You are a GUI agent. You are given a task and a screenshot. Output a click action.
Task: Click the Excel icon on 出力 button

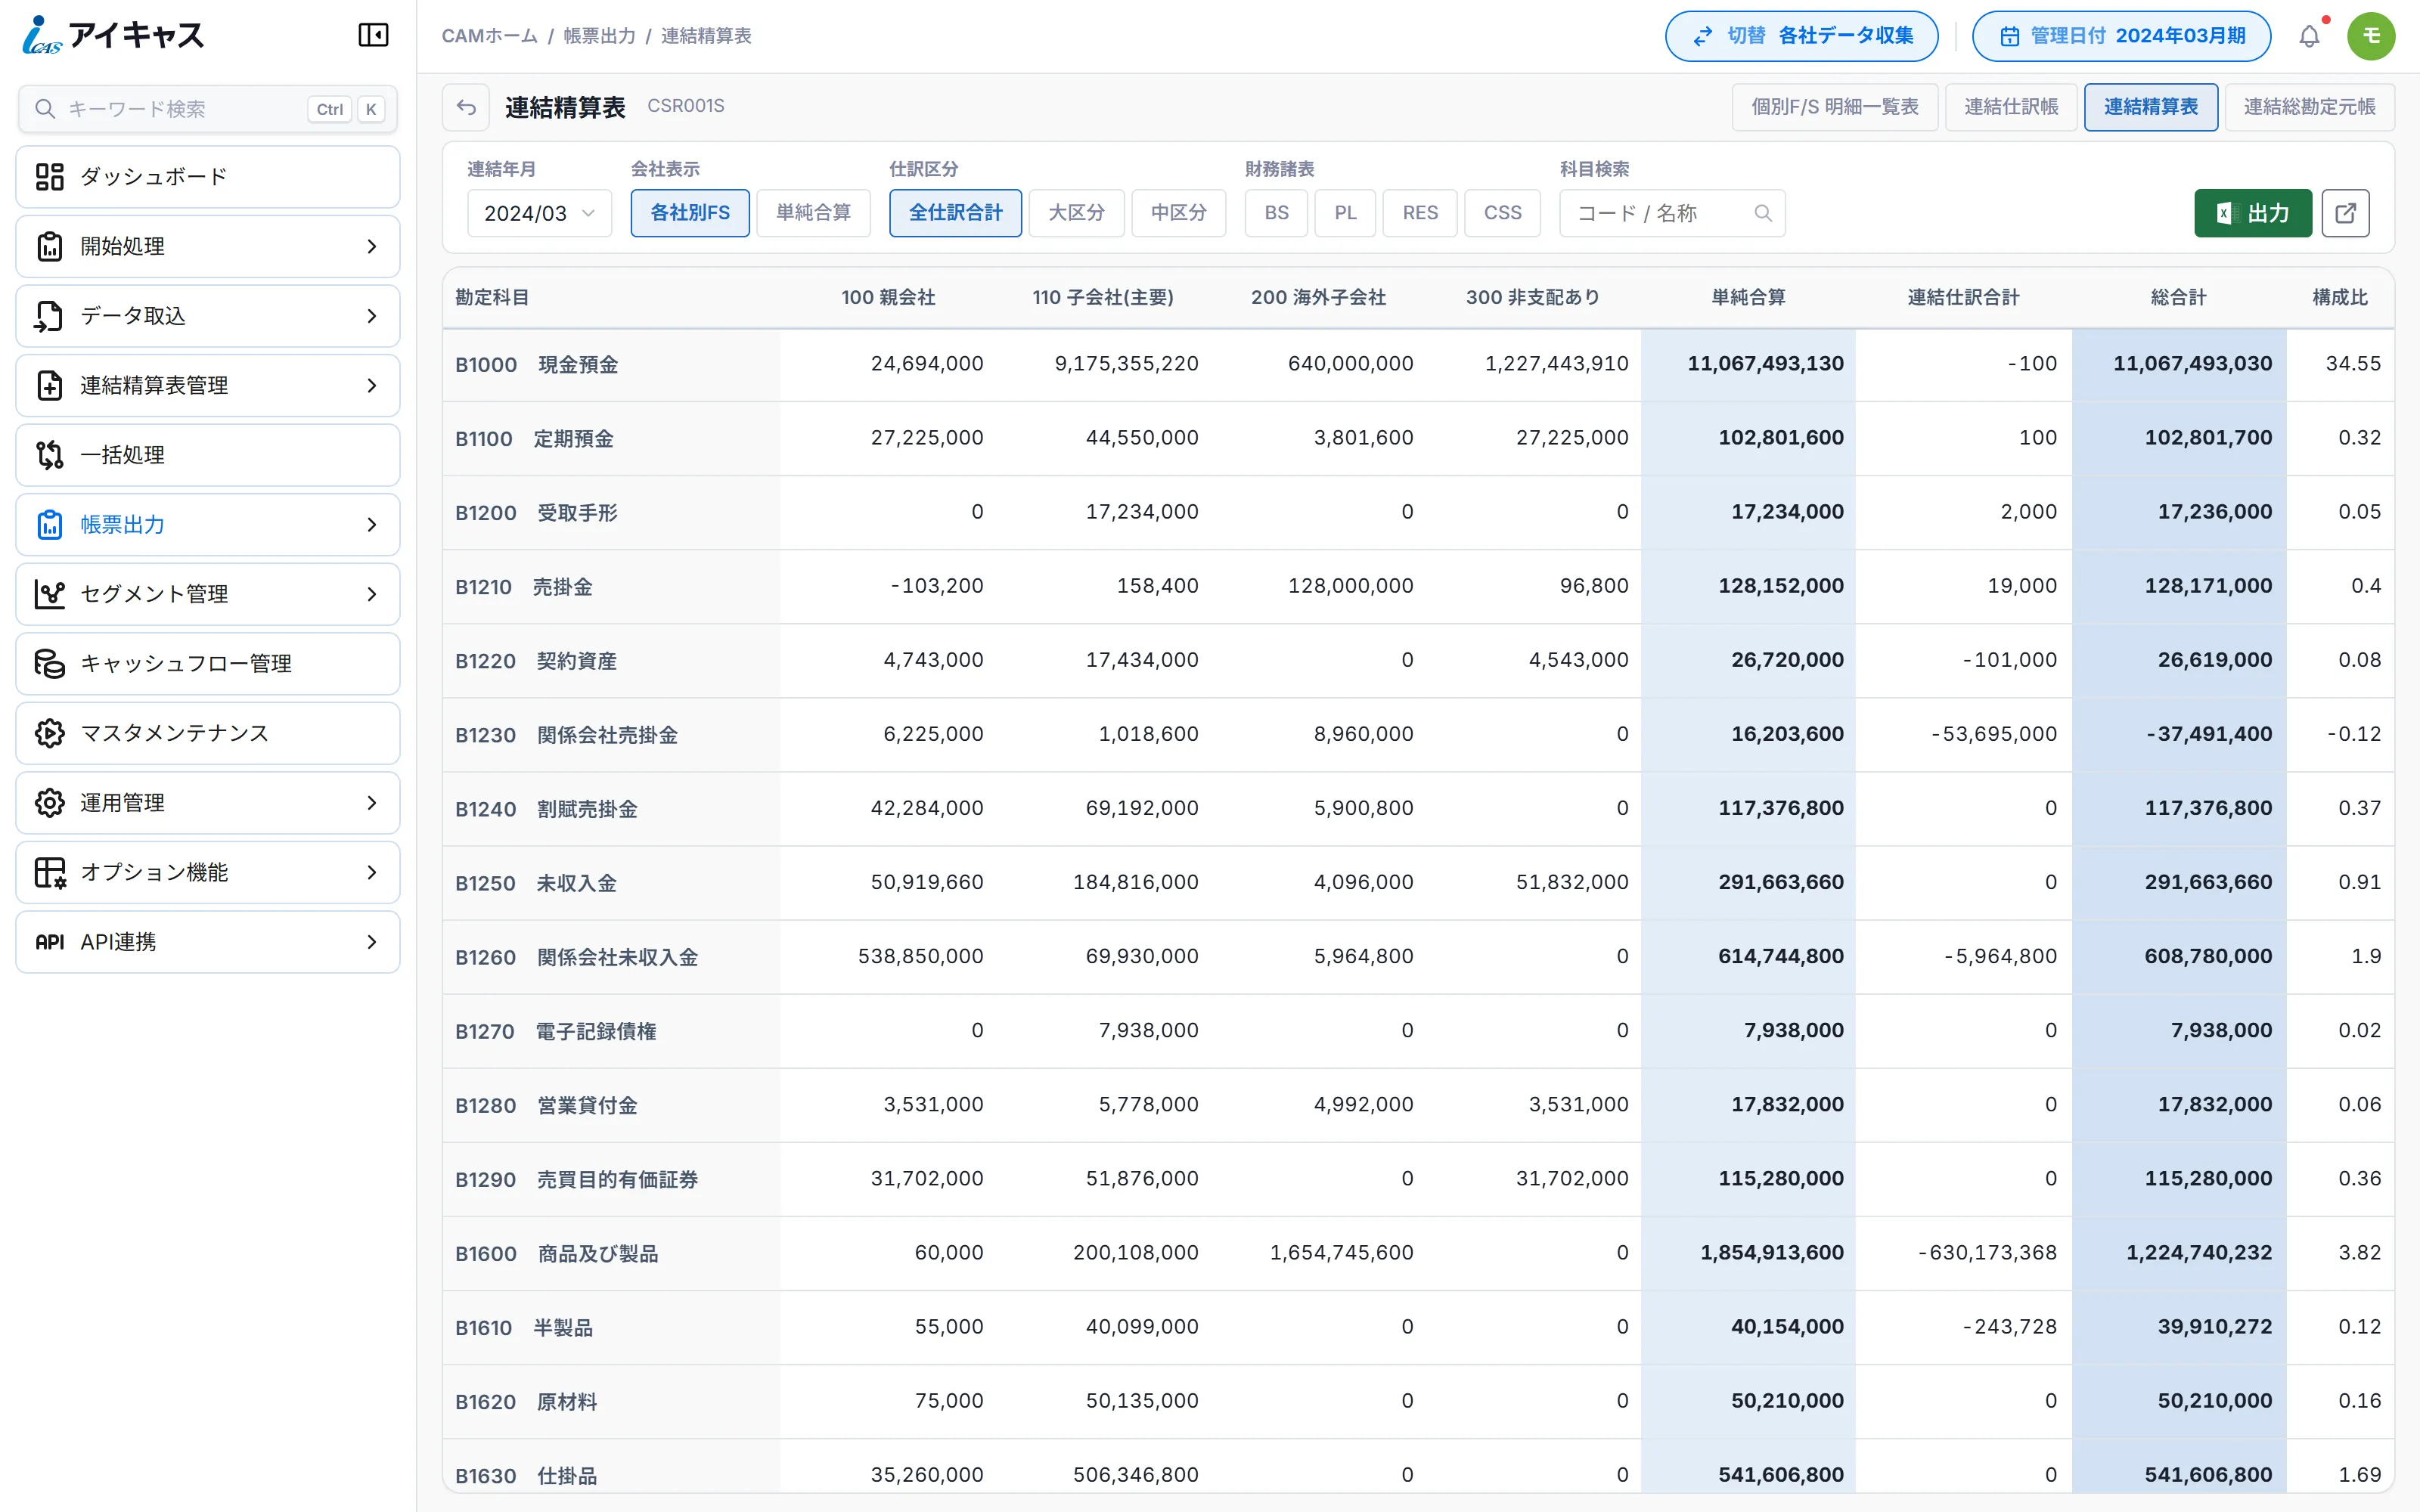pos(2224,213)
